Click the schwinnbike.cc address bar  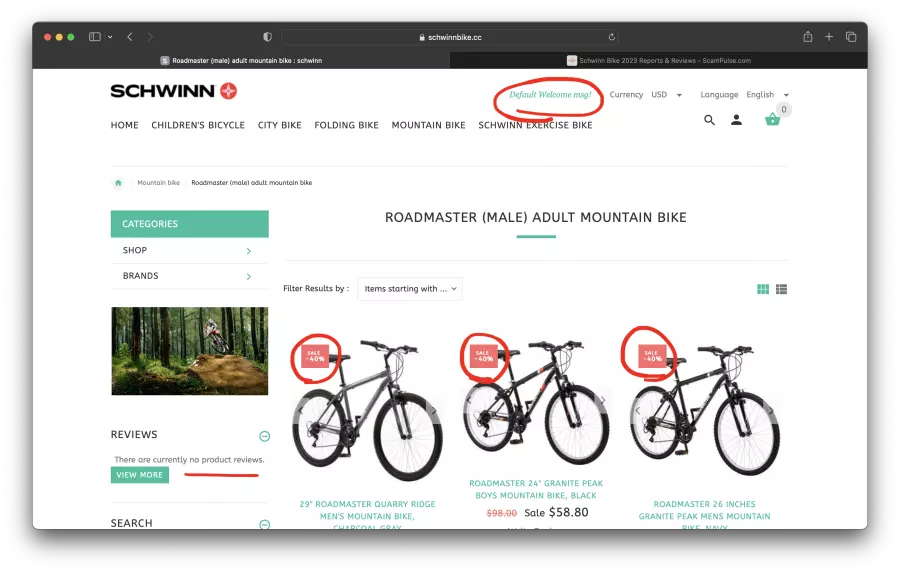click(450, 37)
